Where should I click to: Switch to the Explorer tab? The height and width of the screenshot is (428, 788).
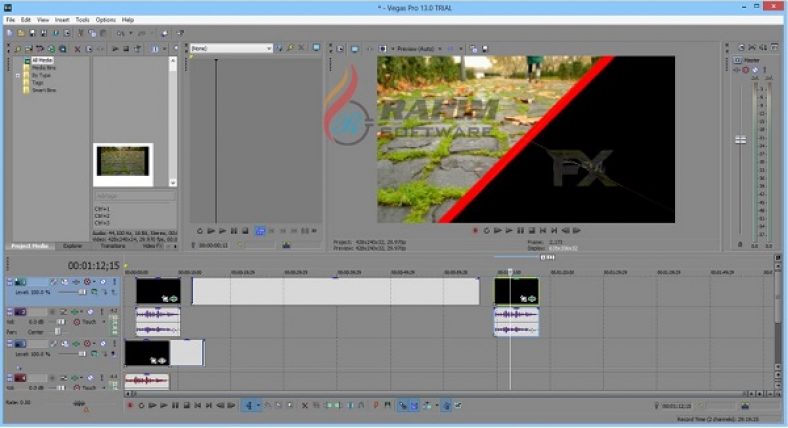[x=72, y=245]
